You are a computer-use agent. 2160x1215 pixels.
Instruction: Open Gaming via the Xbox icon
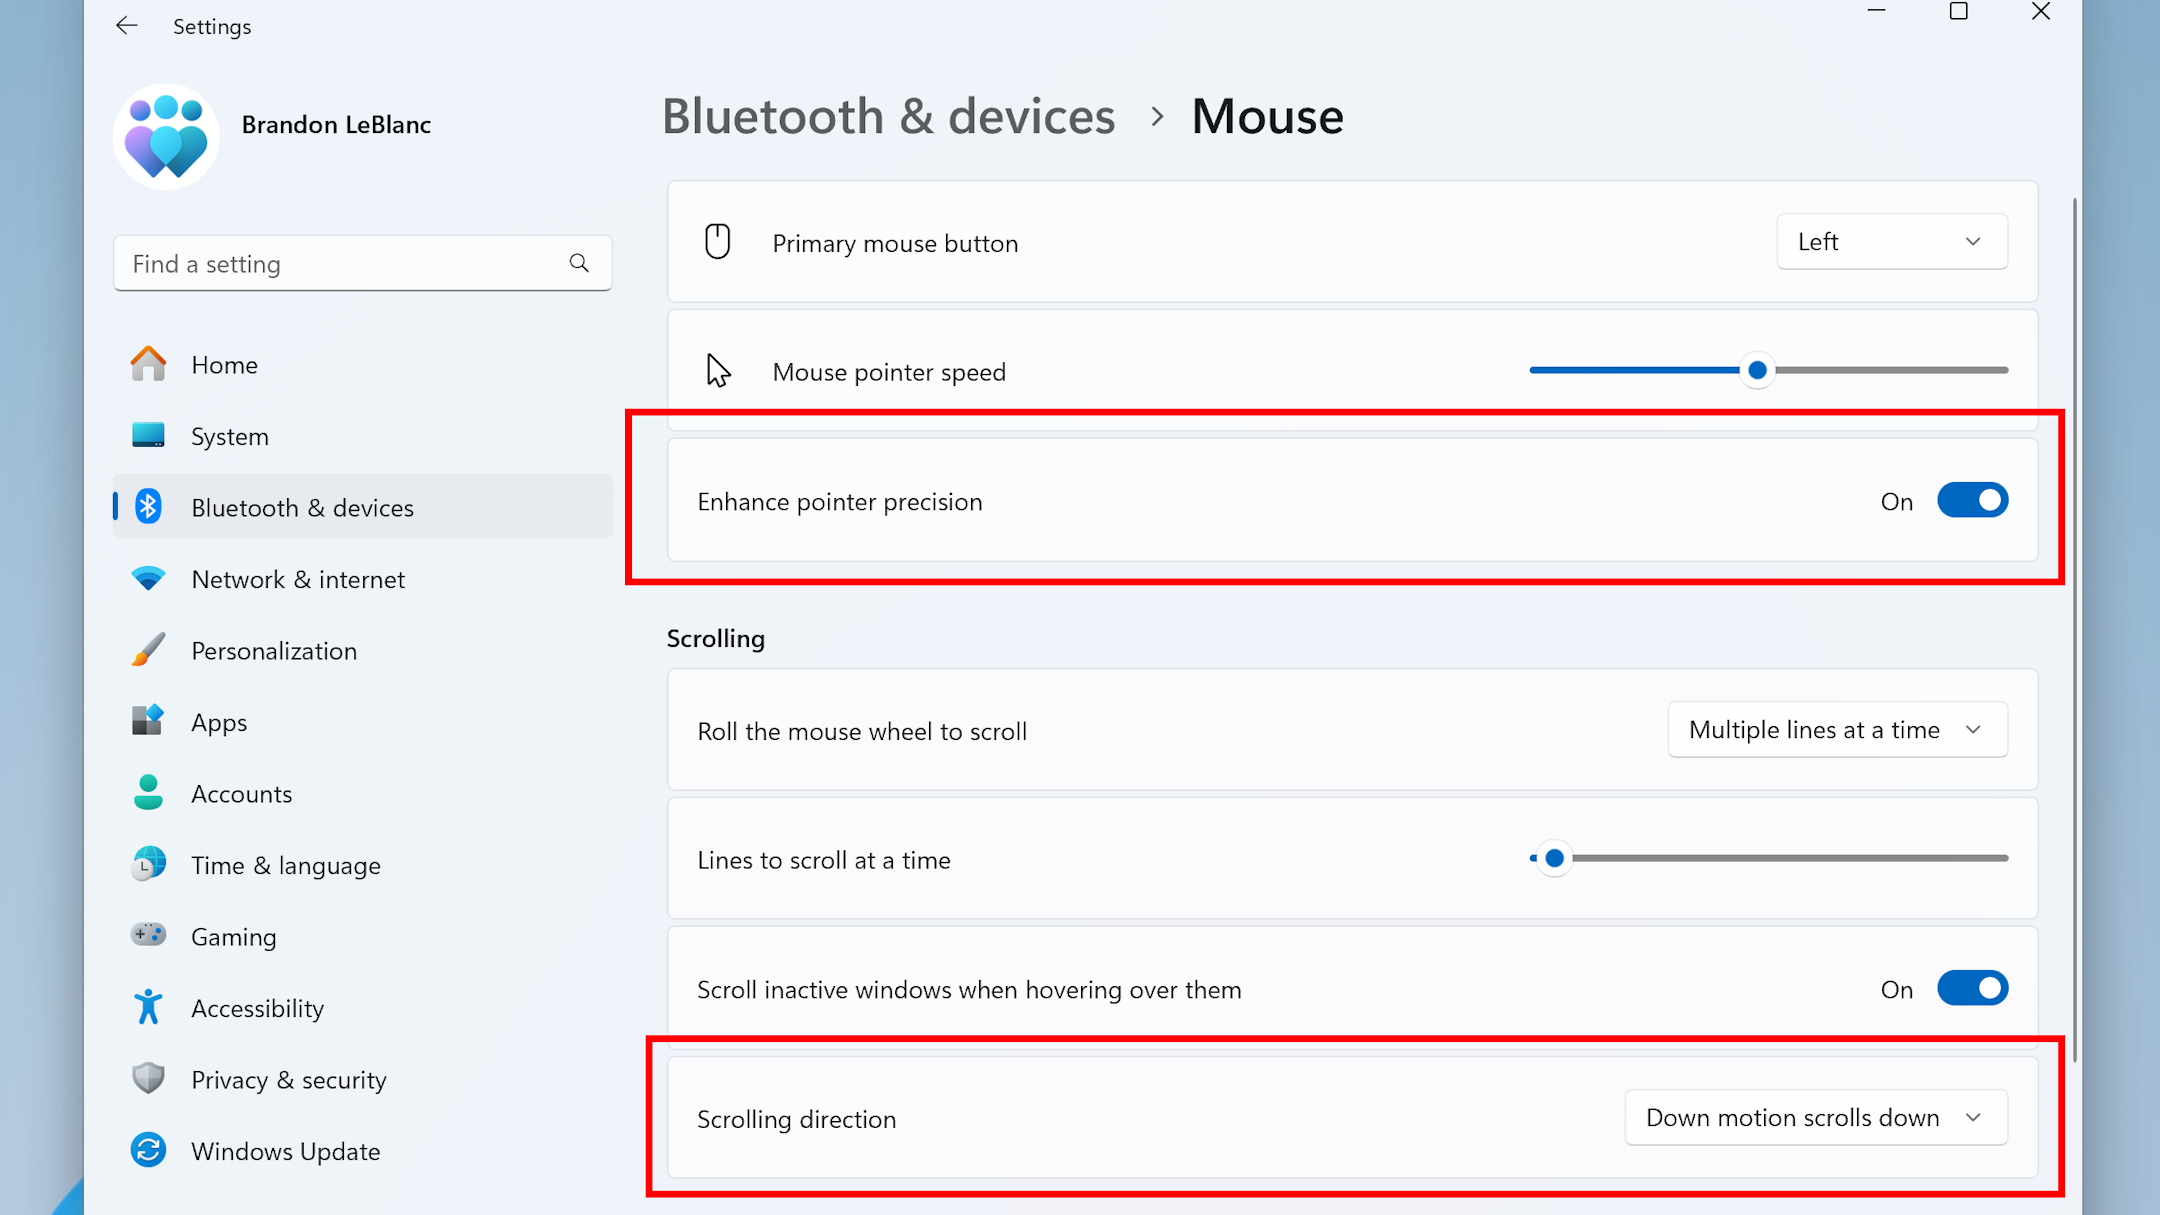point(148,936)
